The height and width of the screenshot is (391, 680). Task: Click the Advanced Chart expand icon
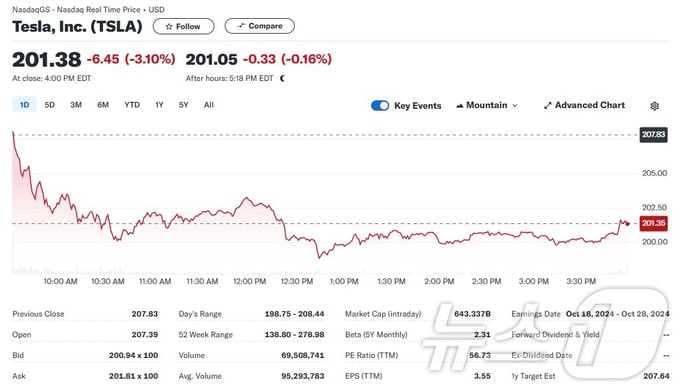tap(548, 105)
